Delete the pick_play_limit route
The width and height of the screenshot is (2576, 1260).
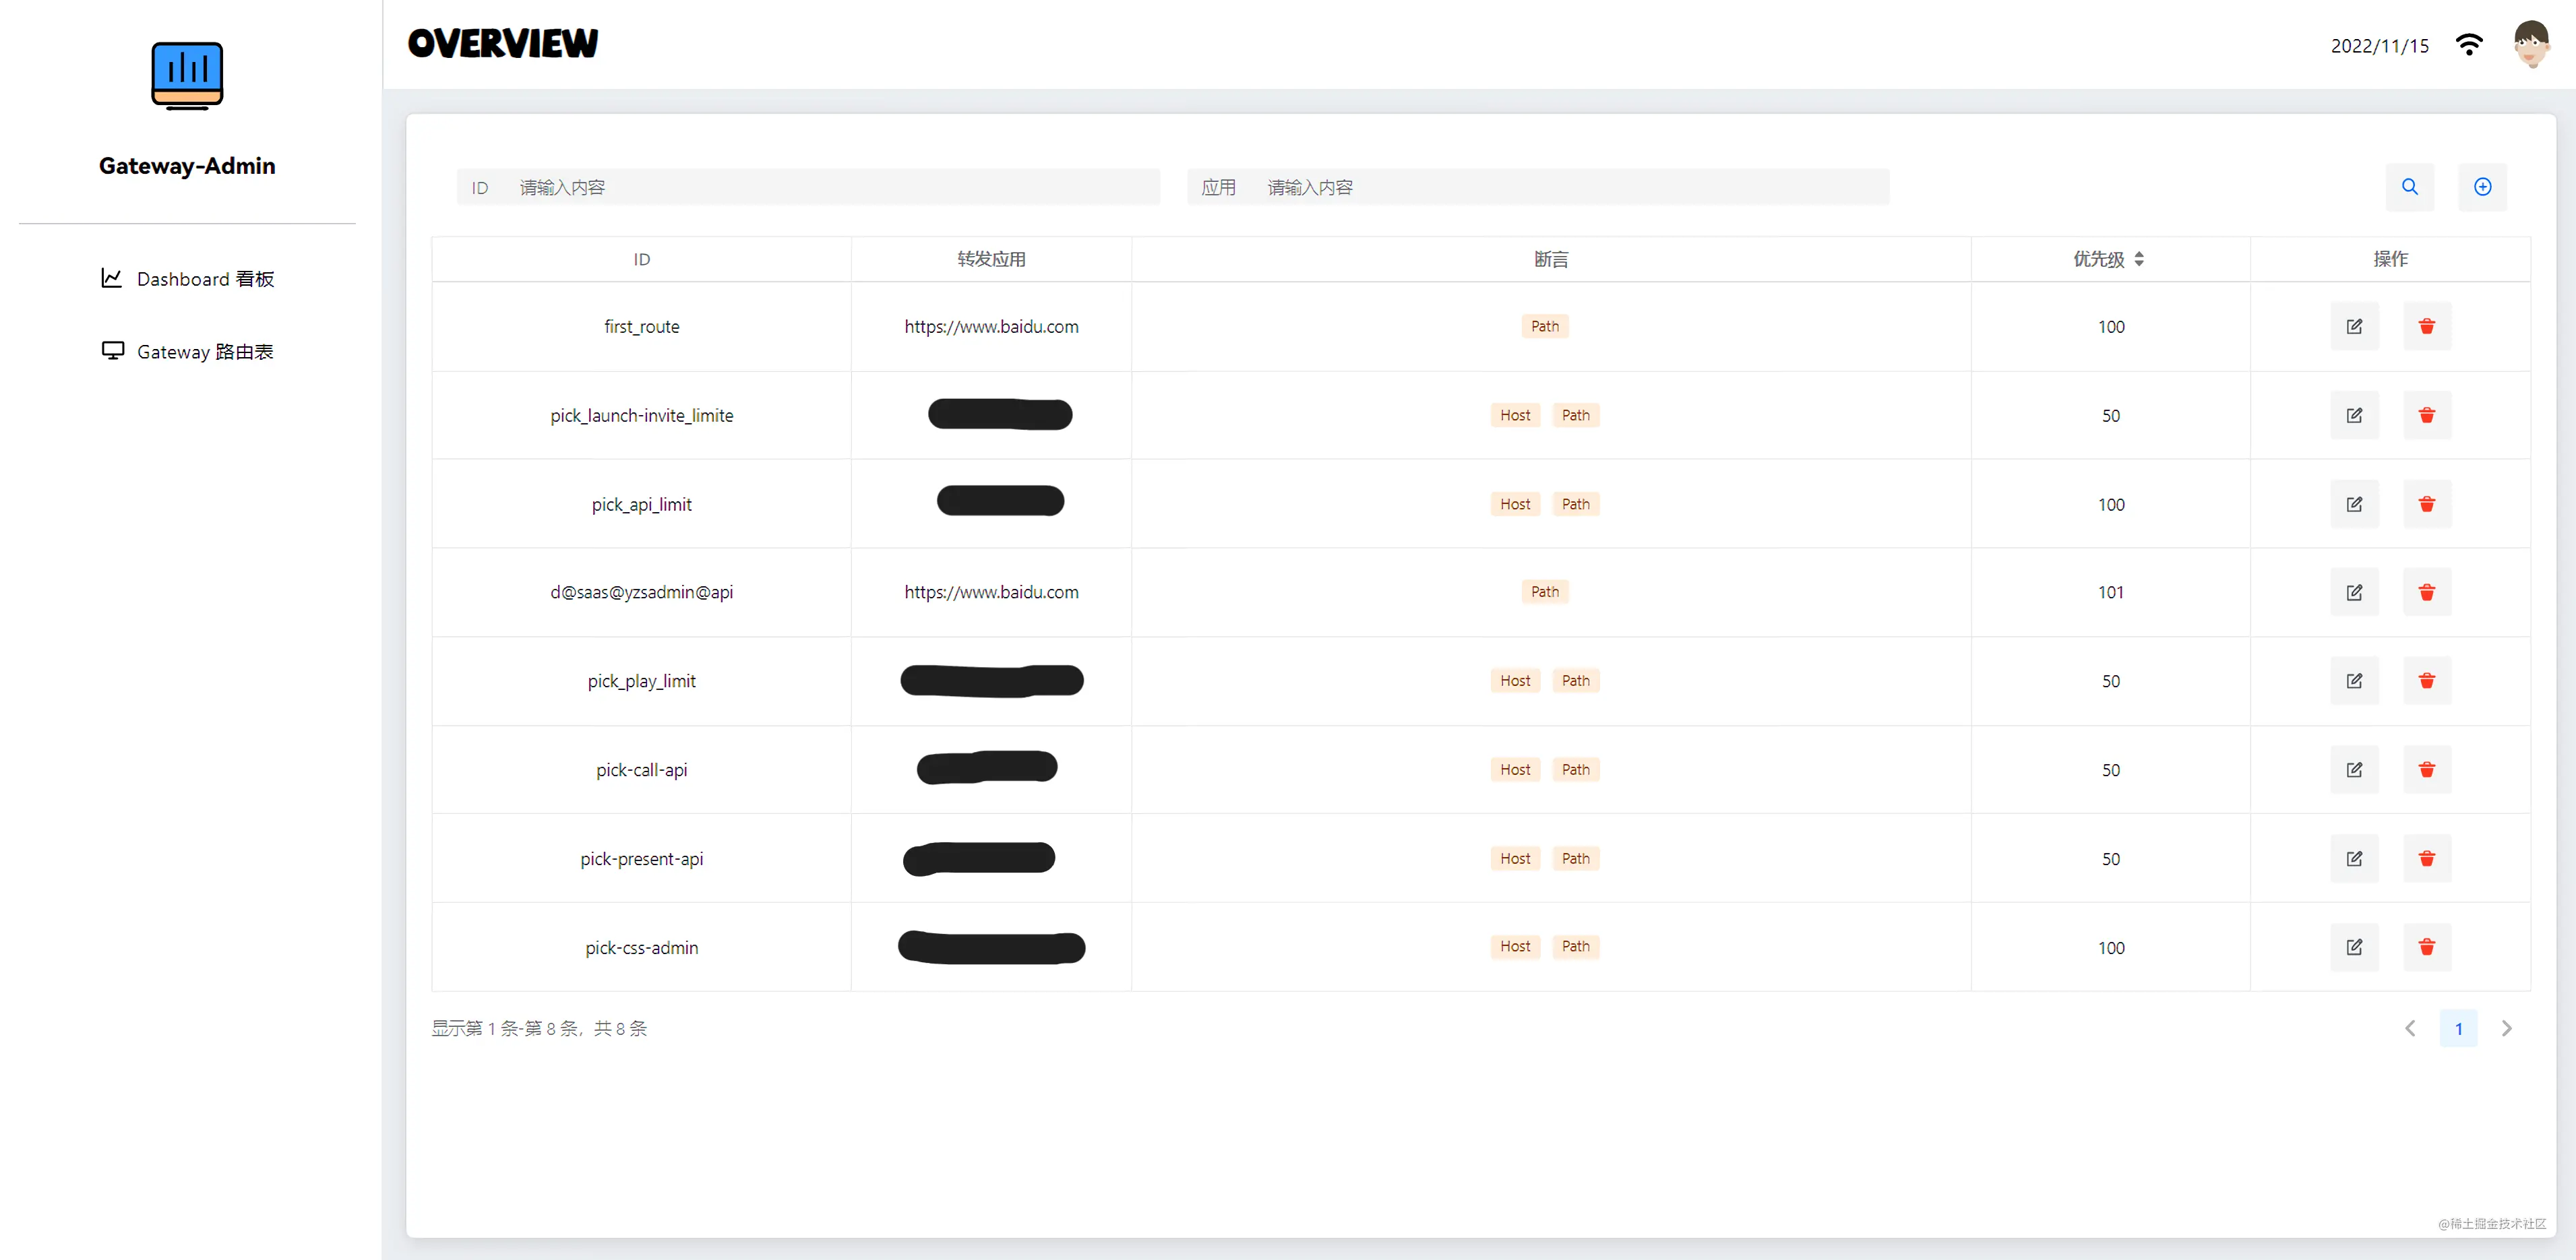point(2426,681)
